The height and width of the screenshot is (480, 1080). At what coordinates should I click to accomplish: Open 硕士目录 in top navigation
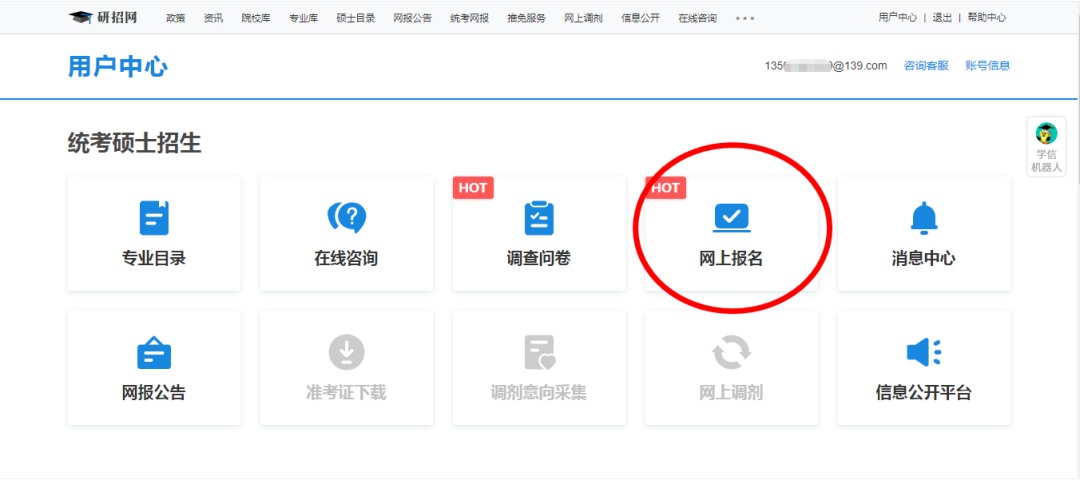[x=355, y=18]
